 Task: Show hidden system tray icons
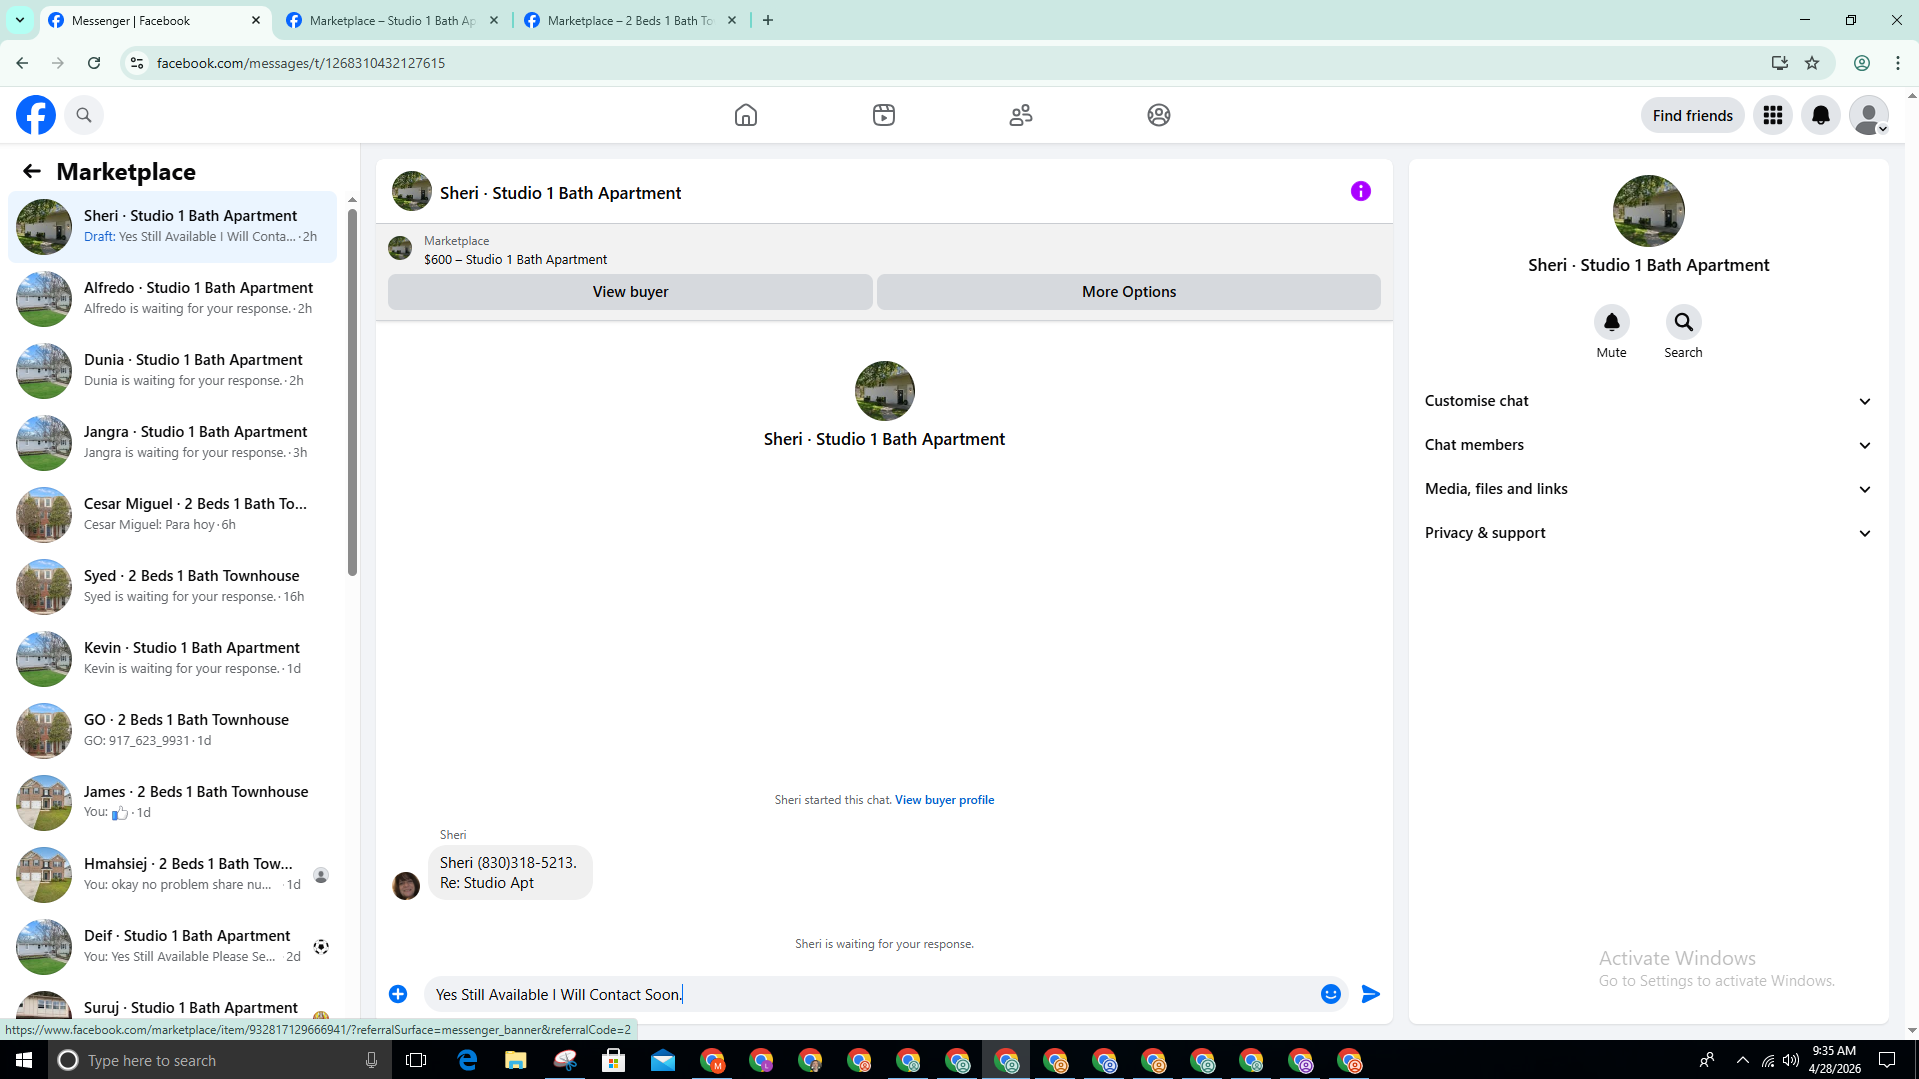click(1743, 1060)
